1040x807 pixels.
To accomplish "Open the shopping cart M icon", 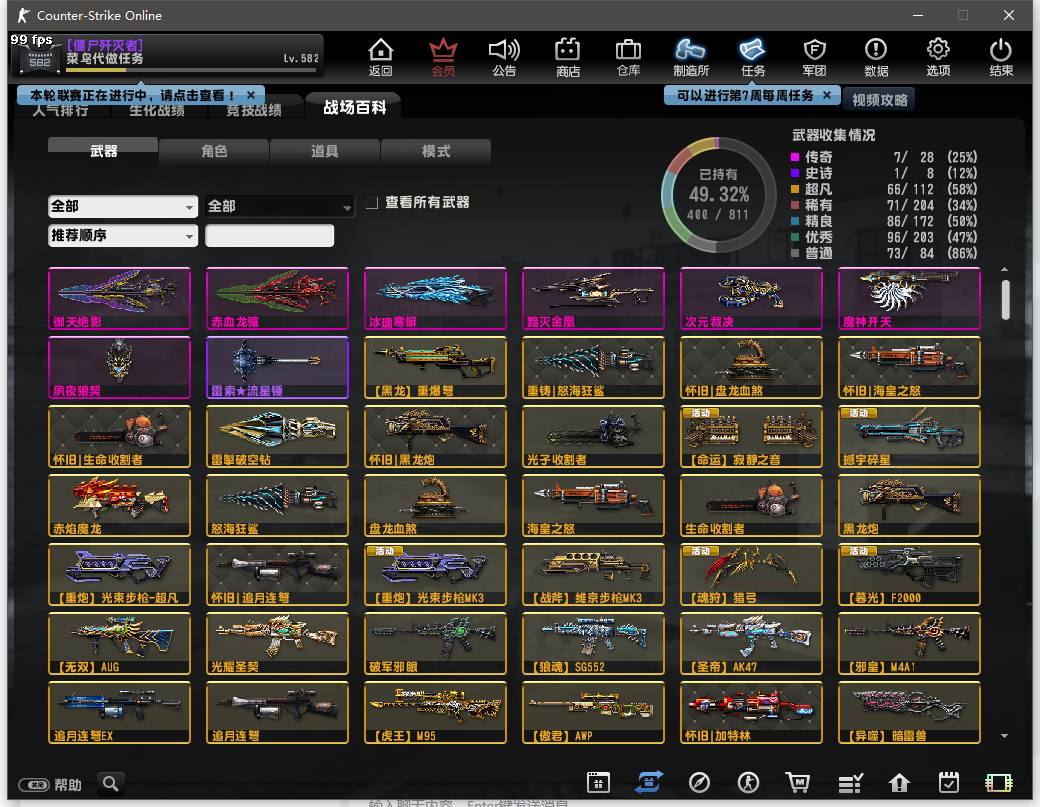I will click(798, 782).
